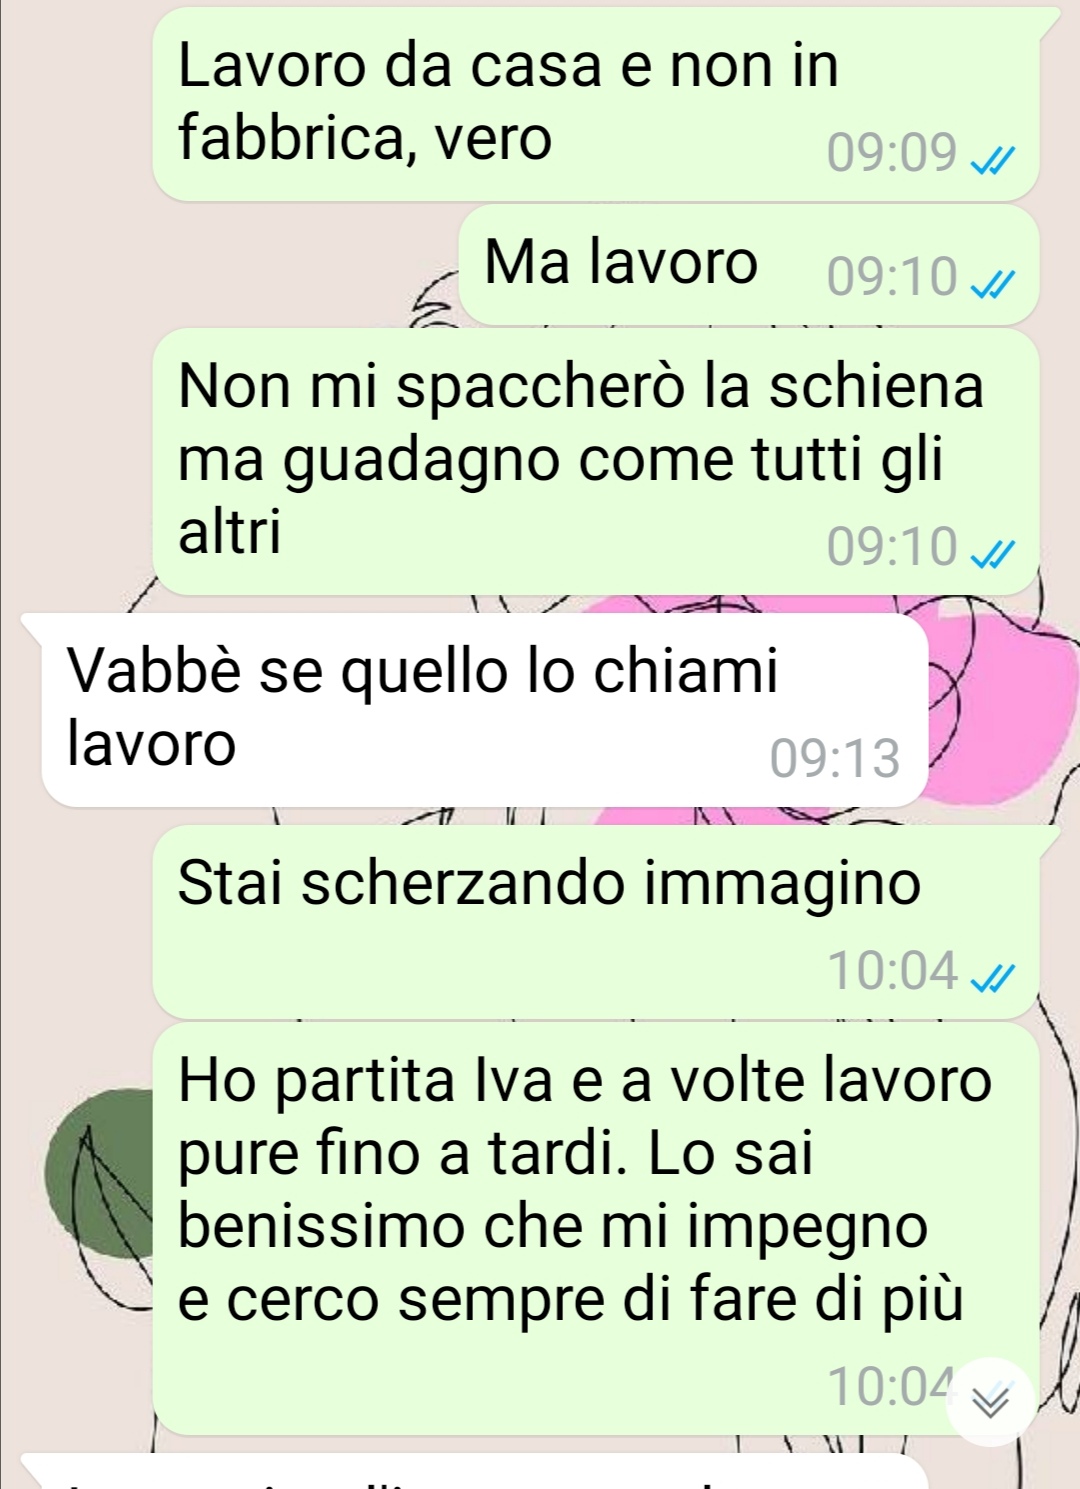Screen dimensions: 1080x1489
Task: Click the 09:10 timestamp below "altri"
Action: coord(892,546)
